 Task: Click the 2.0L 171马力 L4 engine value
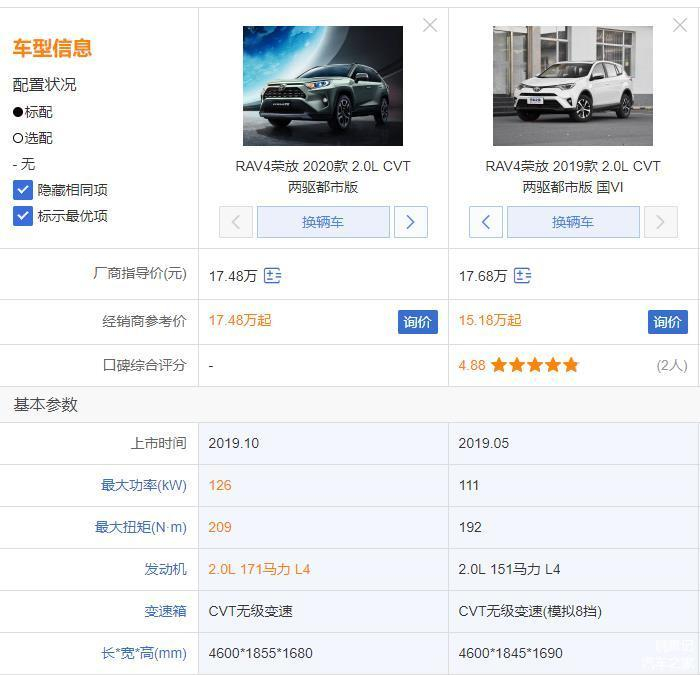click(x=259, y=569)
